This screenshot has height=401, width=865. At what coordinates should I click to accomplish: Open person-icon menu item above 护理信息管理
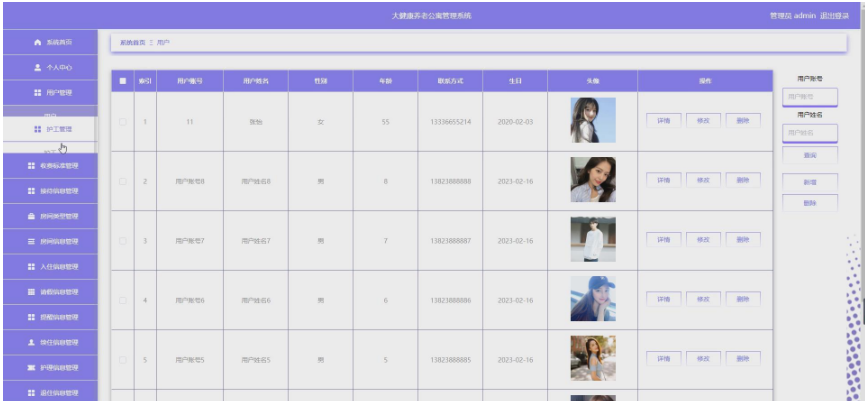tap(31, 343)
